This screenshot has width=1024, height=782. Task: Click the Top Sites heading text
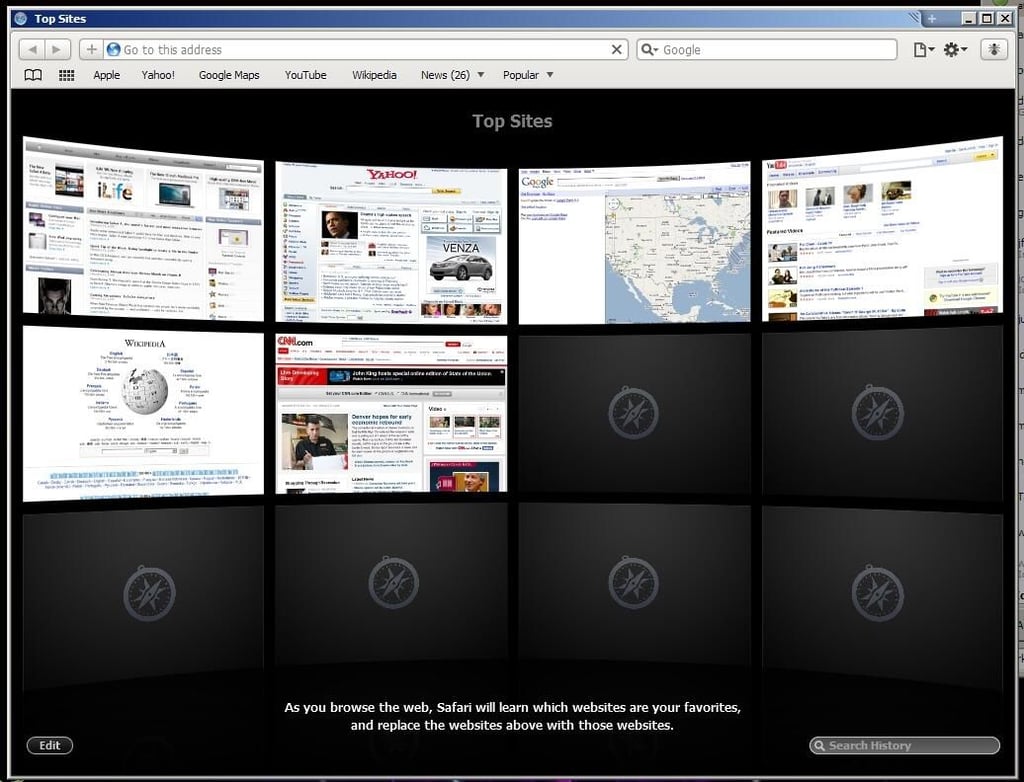[512, 121]
